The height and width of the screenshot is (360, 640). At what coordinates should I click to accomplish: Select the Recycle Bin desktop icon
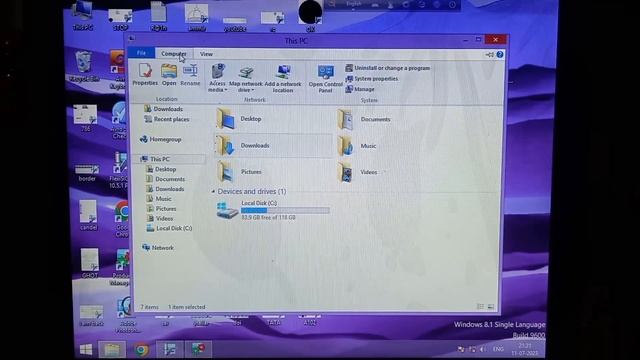click(84, 67)
